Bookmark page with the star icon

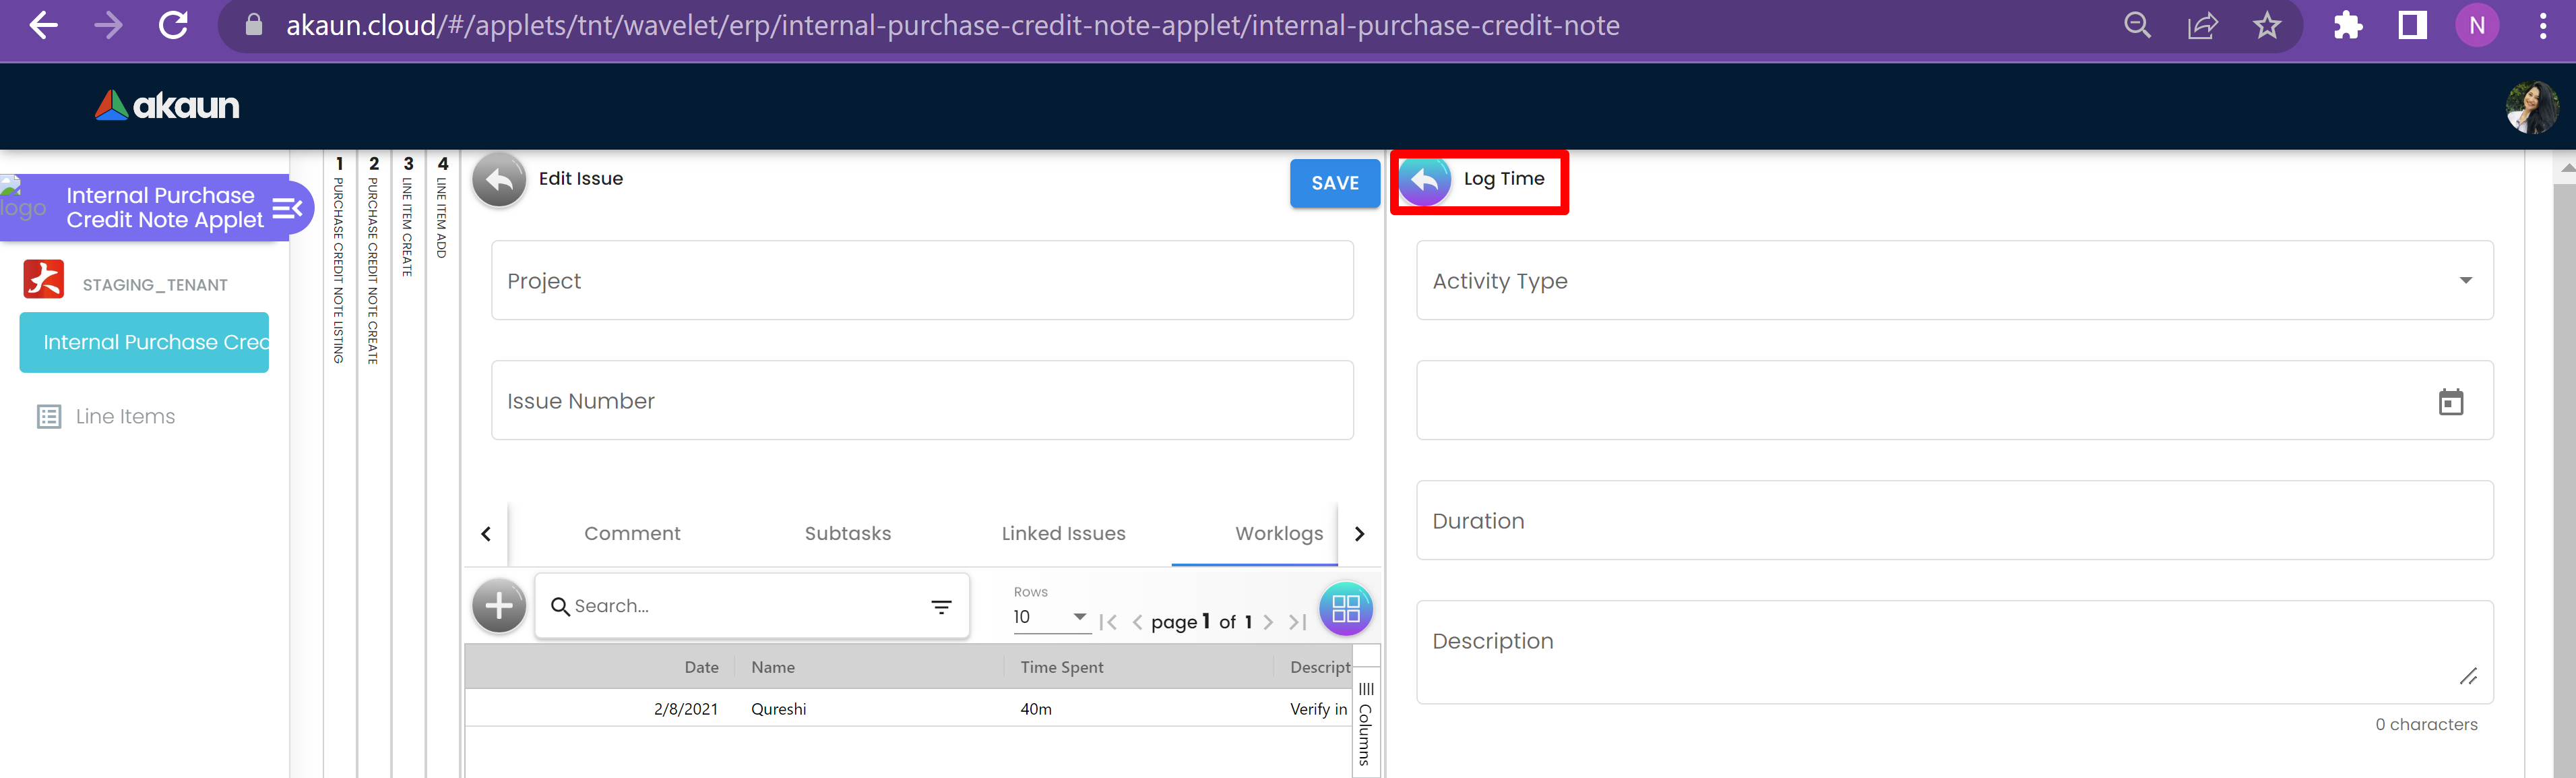2266,26
